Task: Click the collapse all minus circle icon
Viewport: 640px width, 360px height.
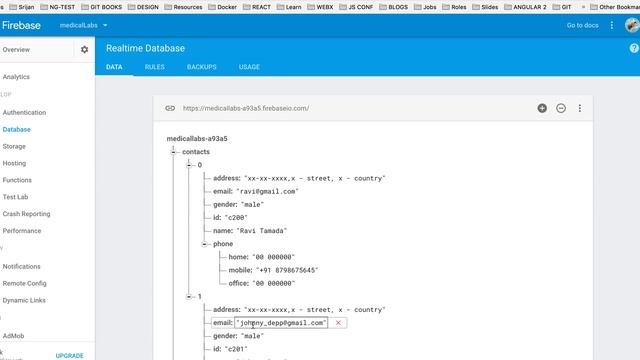Action: click(x=561, y=108)
